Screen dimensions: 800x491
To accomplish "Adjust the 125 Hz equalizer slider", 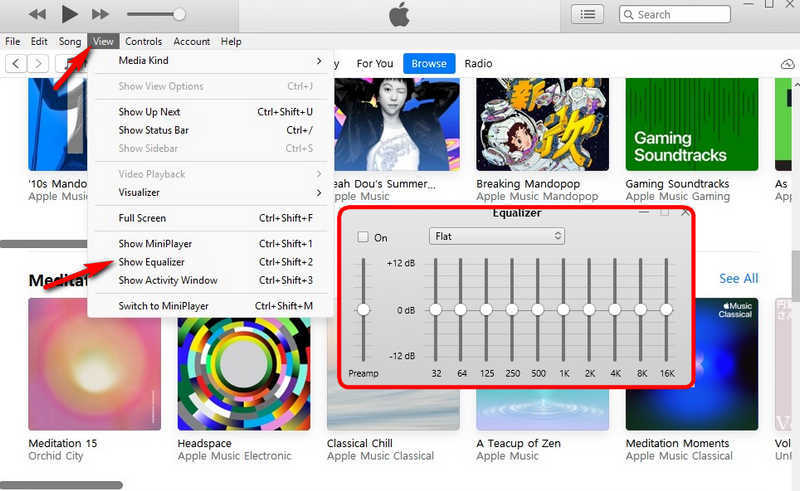I will point(486,309).
